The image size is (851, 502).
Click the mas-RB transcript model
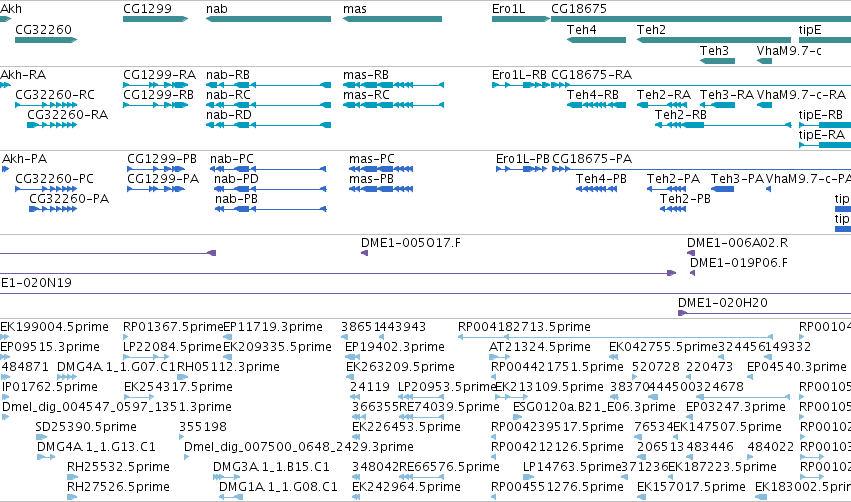click(x=393, y=85)
